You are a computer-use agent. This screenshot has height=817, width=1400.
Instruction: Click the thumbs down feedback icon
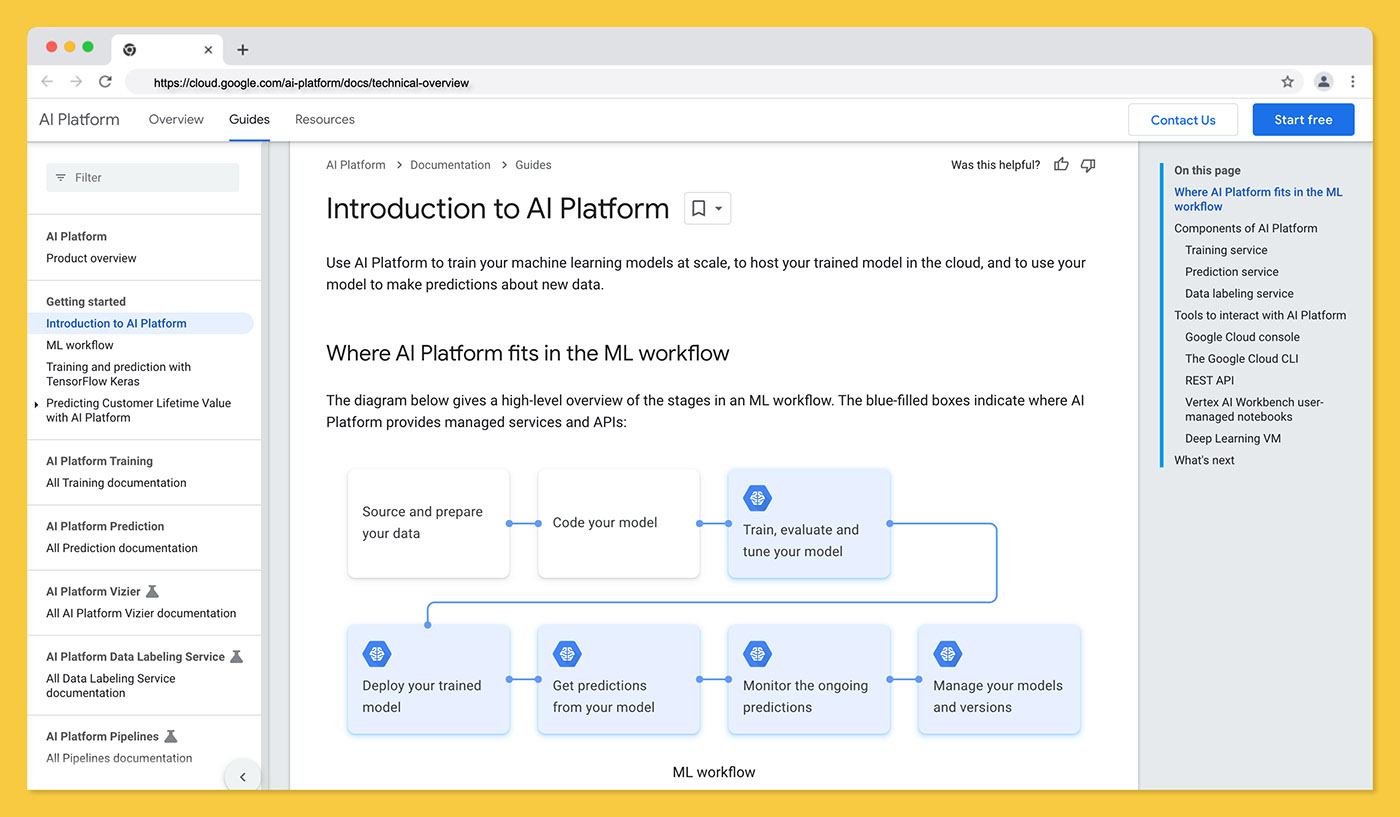tap(1087, 164)
